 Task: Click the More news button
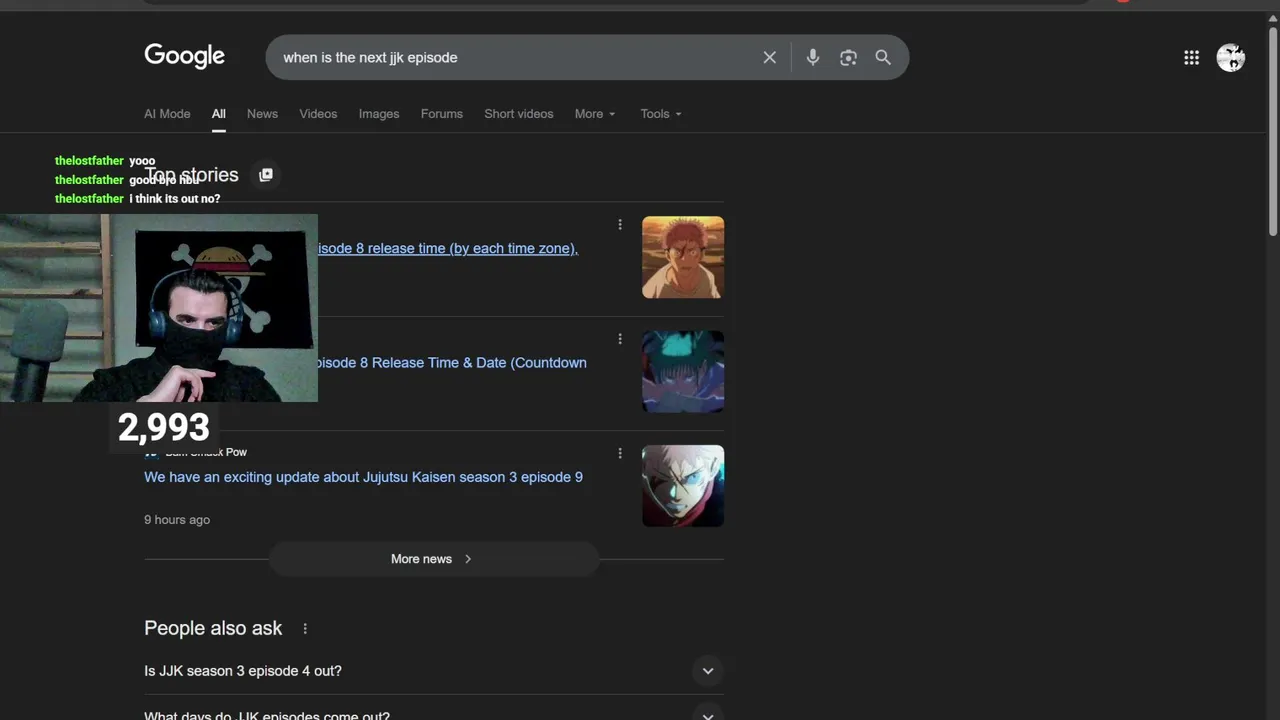(433, 559)
